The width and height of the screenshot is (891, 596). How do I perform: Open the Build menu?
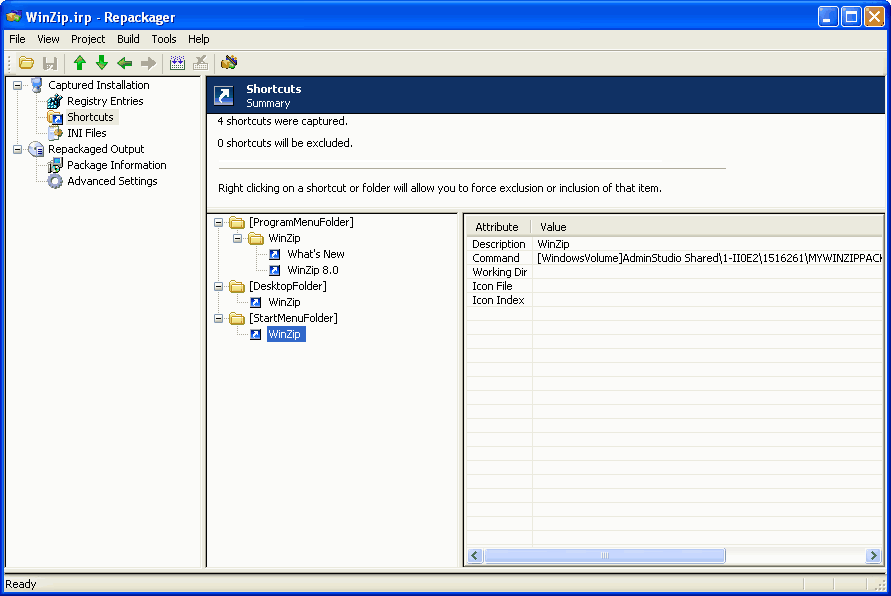coord(128,39)
